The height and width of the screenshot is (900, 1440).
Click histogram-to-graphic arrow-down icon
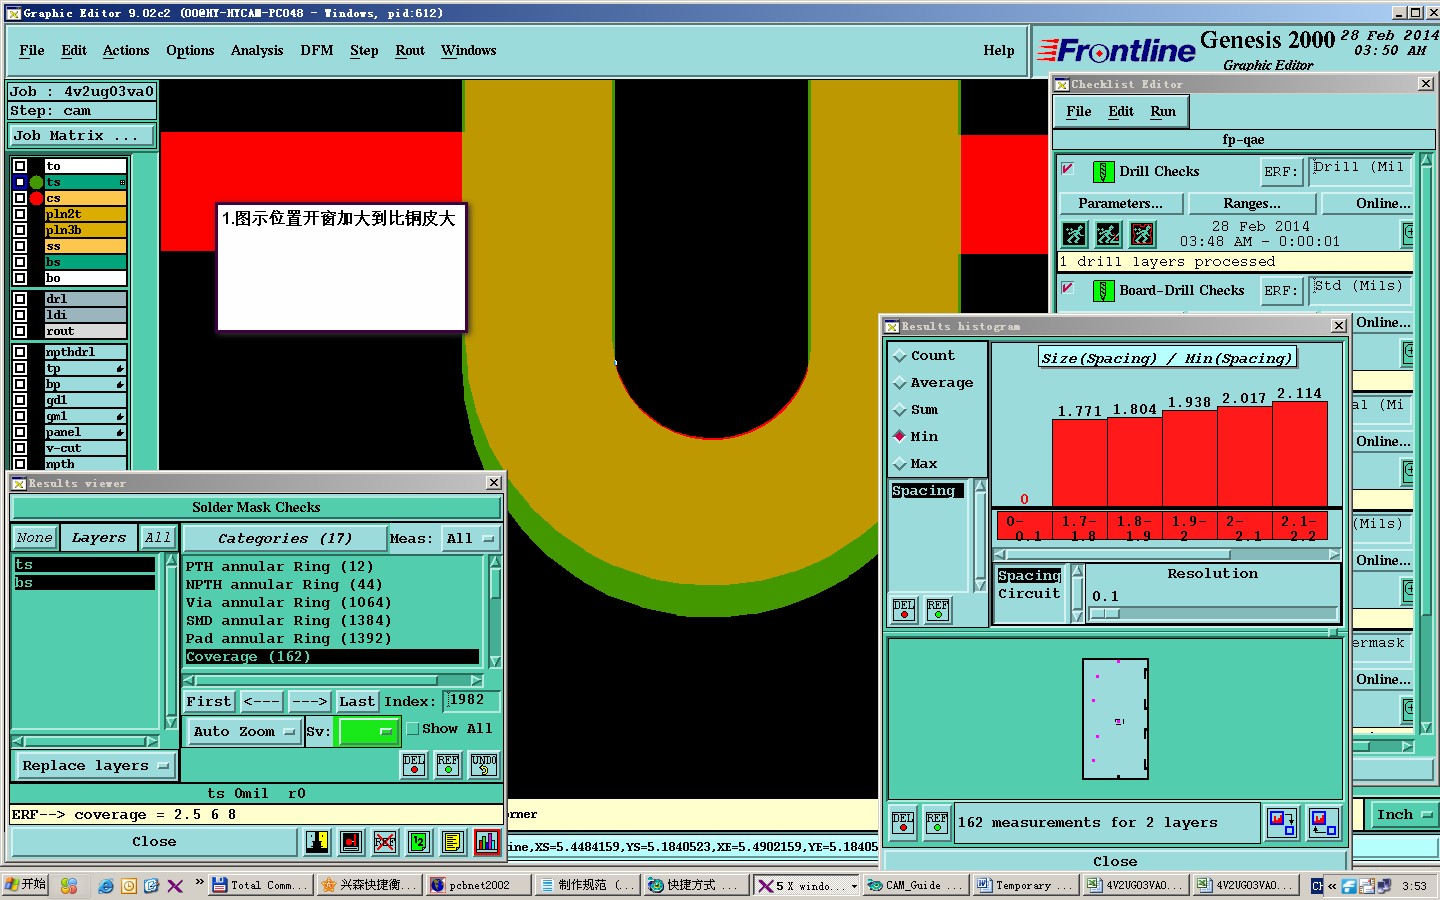click(1282, 822)
